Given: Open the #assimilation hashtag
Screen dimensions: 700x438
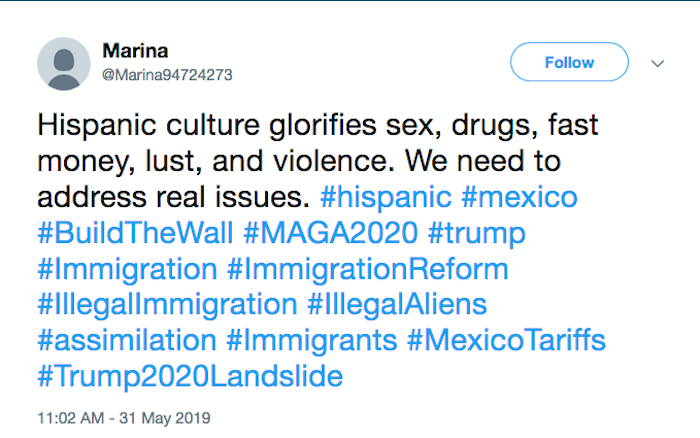Looking at the screenshot, I should [x=126, y=341].
